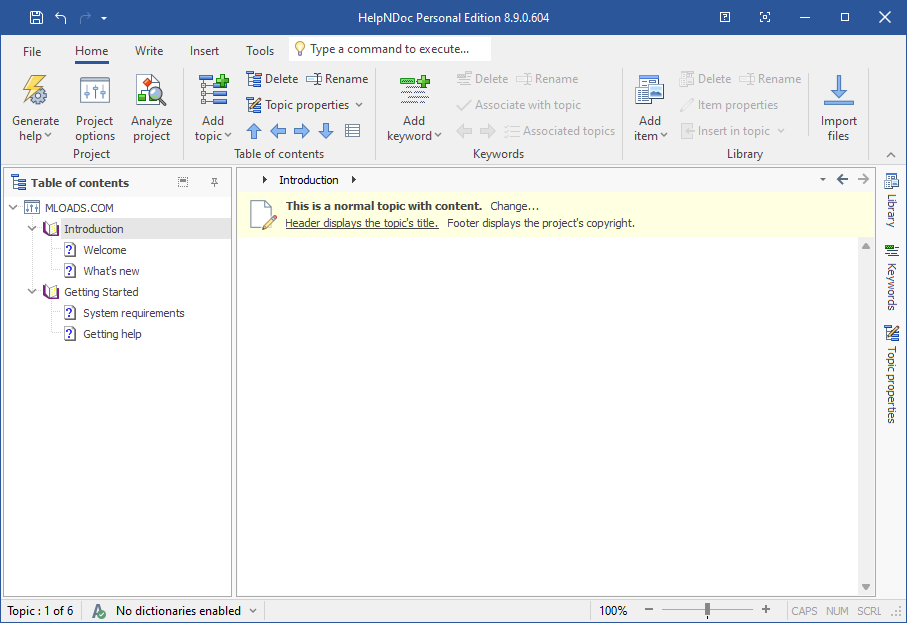Click the Import files icon
Screen dimensions: 907x623
coord(839,90)
